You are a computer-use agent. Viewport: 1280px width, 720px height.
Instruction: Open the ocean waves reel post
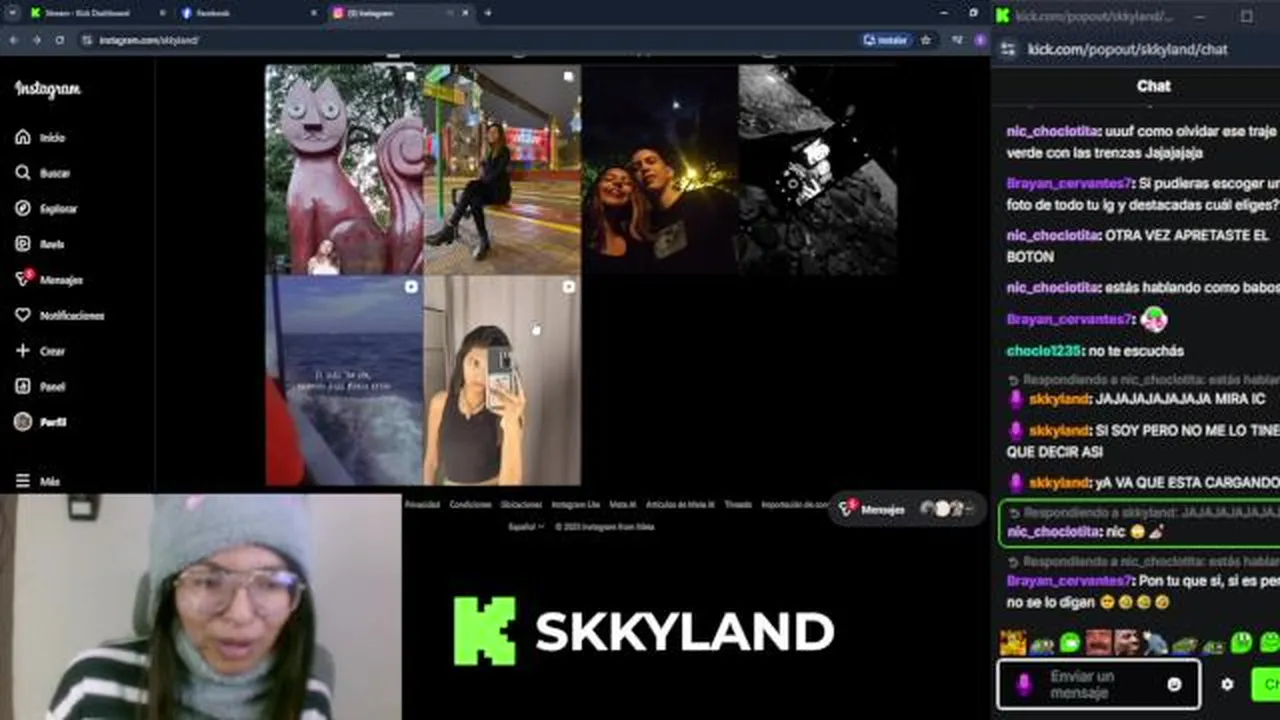[343, 381]
